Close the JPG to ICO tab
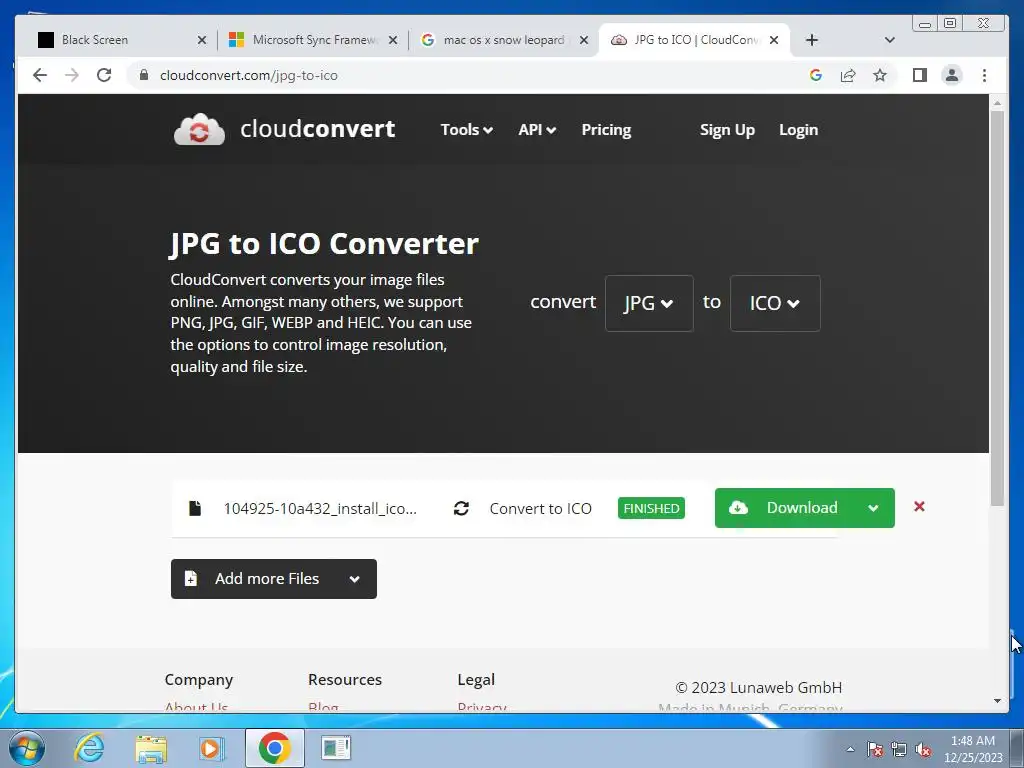 coord(774,40)
